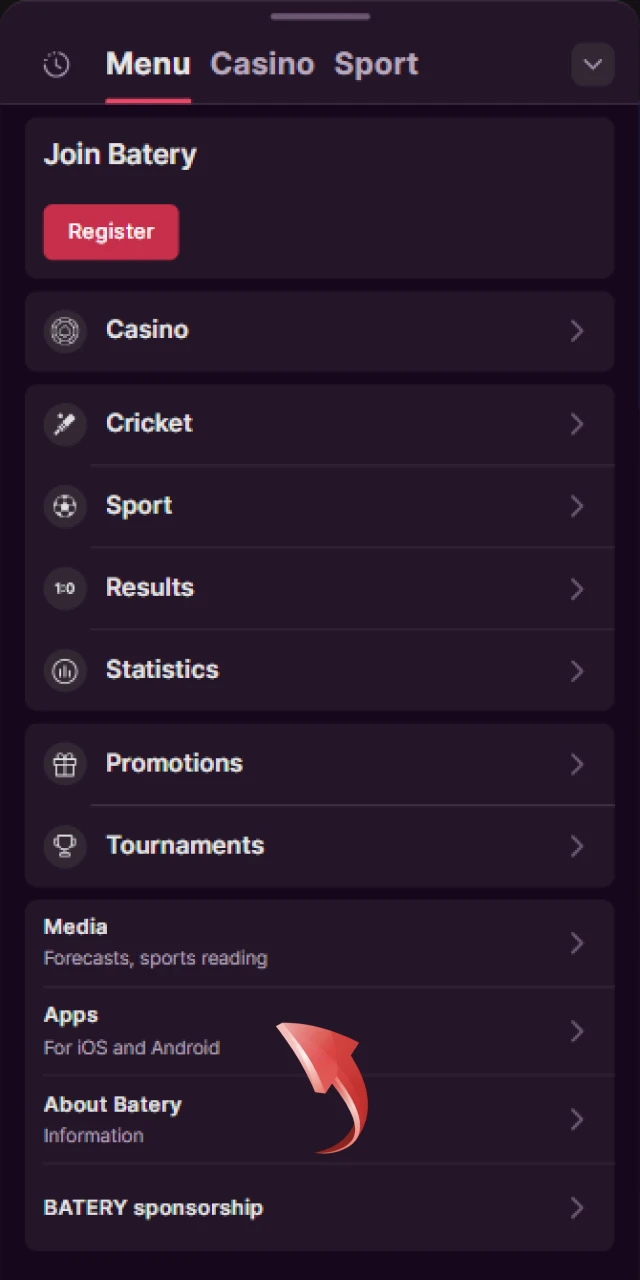Click the history clock icon
This screenshot has width=640, height=1280.
click(x=57, y=65)
